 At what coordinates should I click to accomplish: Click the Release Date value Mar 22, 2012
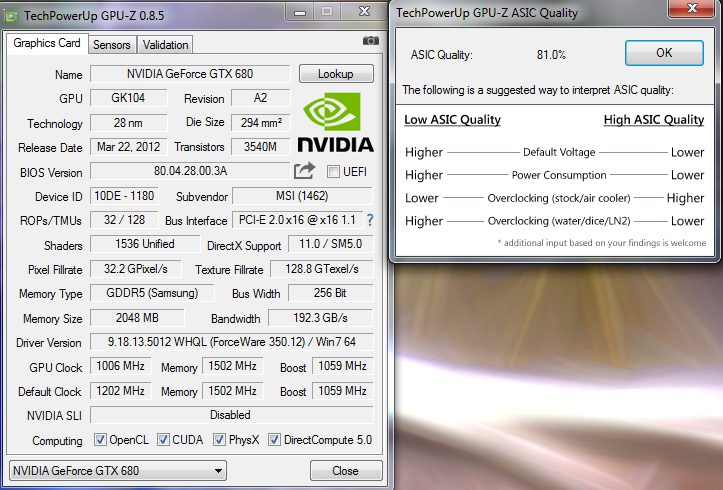[x=128, y=147]
